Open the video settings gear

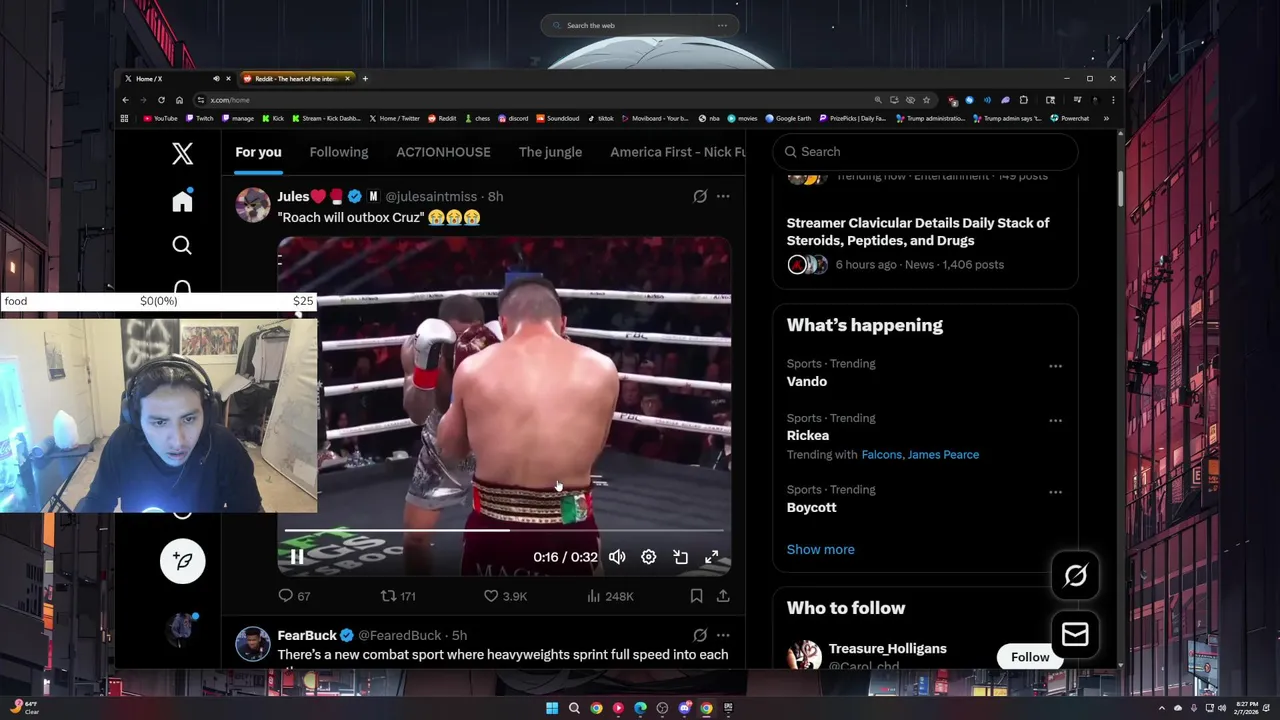coord(649,557)
